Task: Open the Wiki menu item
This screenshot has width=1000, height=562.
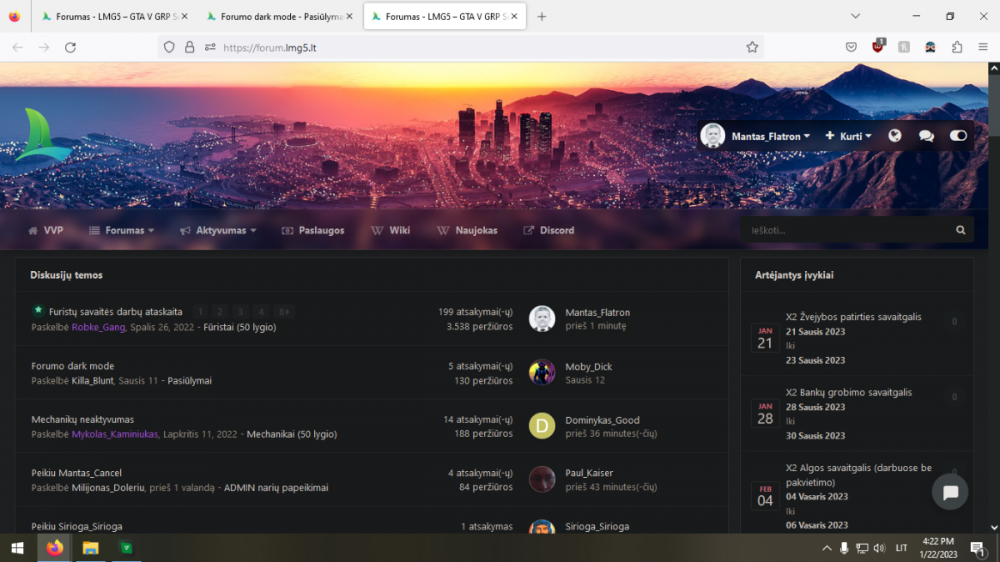Action: (x=391, y=230)
